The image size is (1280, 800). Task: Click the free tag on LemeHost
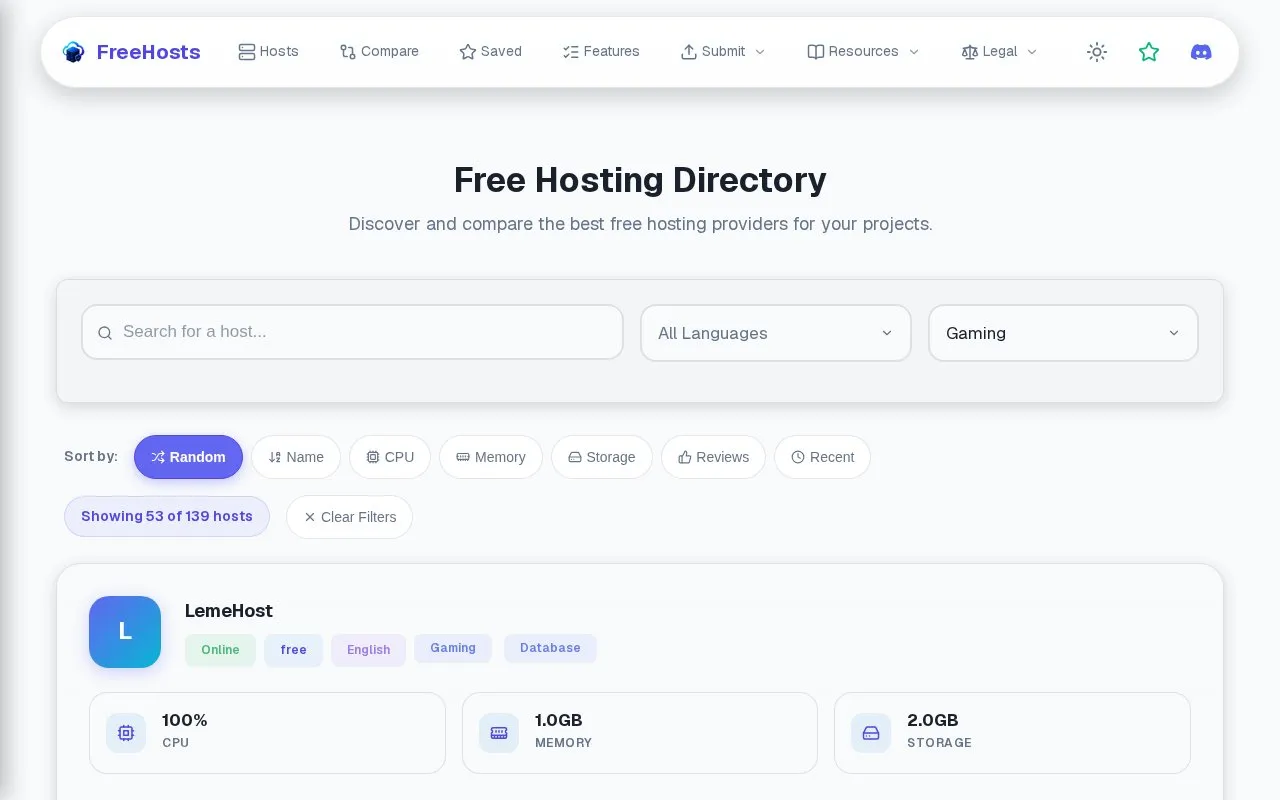(x=293, y=650)
